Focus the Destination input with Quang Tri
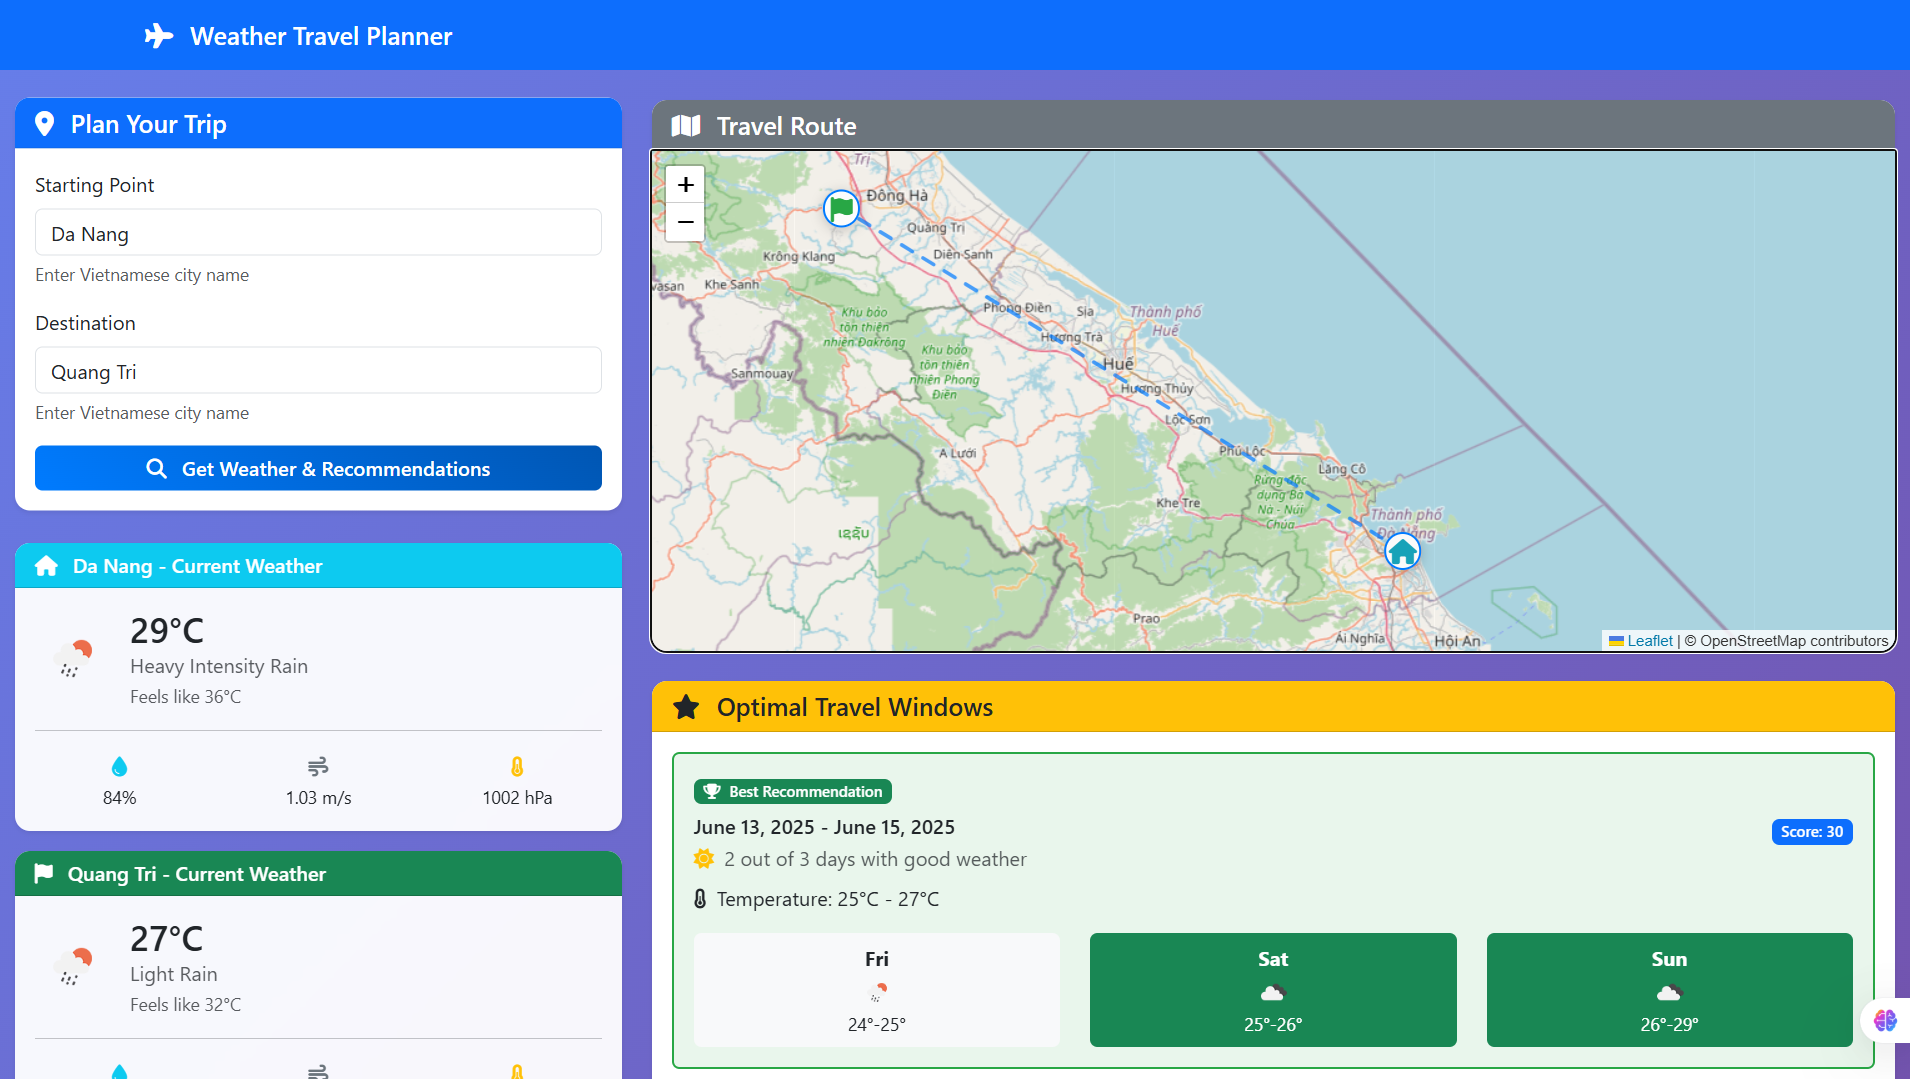 pyautogui.click(x=318, y=371)
